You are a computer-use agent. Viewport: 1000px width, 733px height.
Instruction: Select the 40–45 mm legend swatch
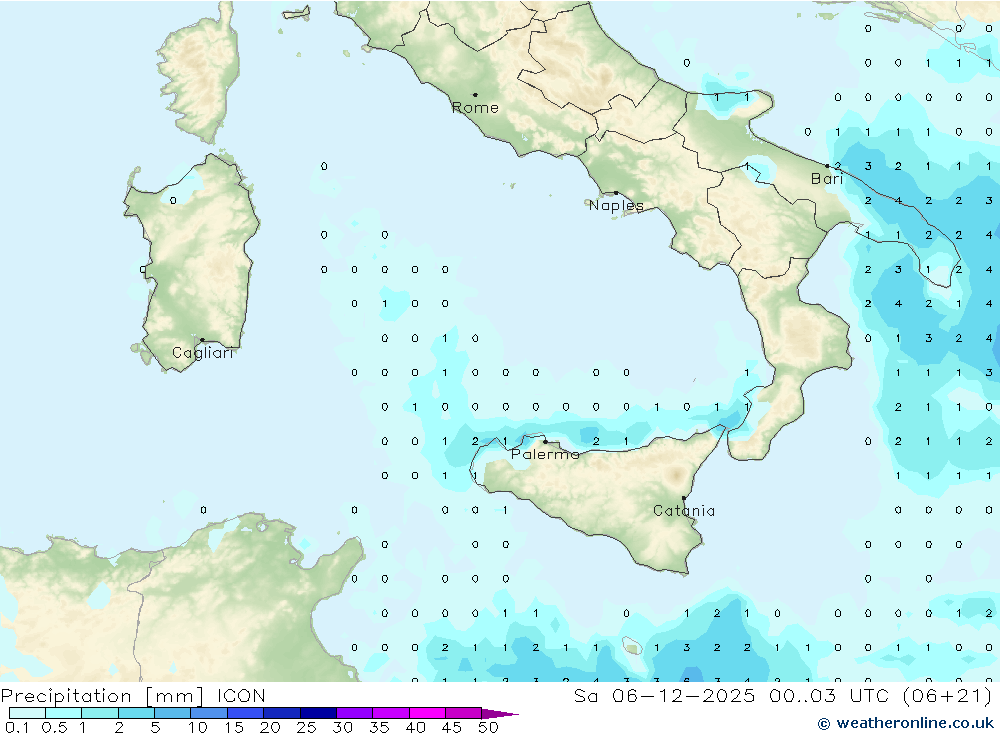pyautogui.click(x=427, y=713)
